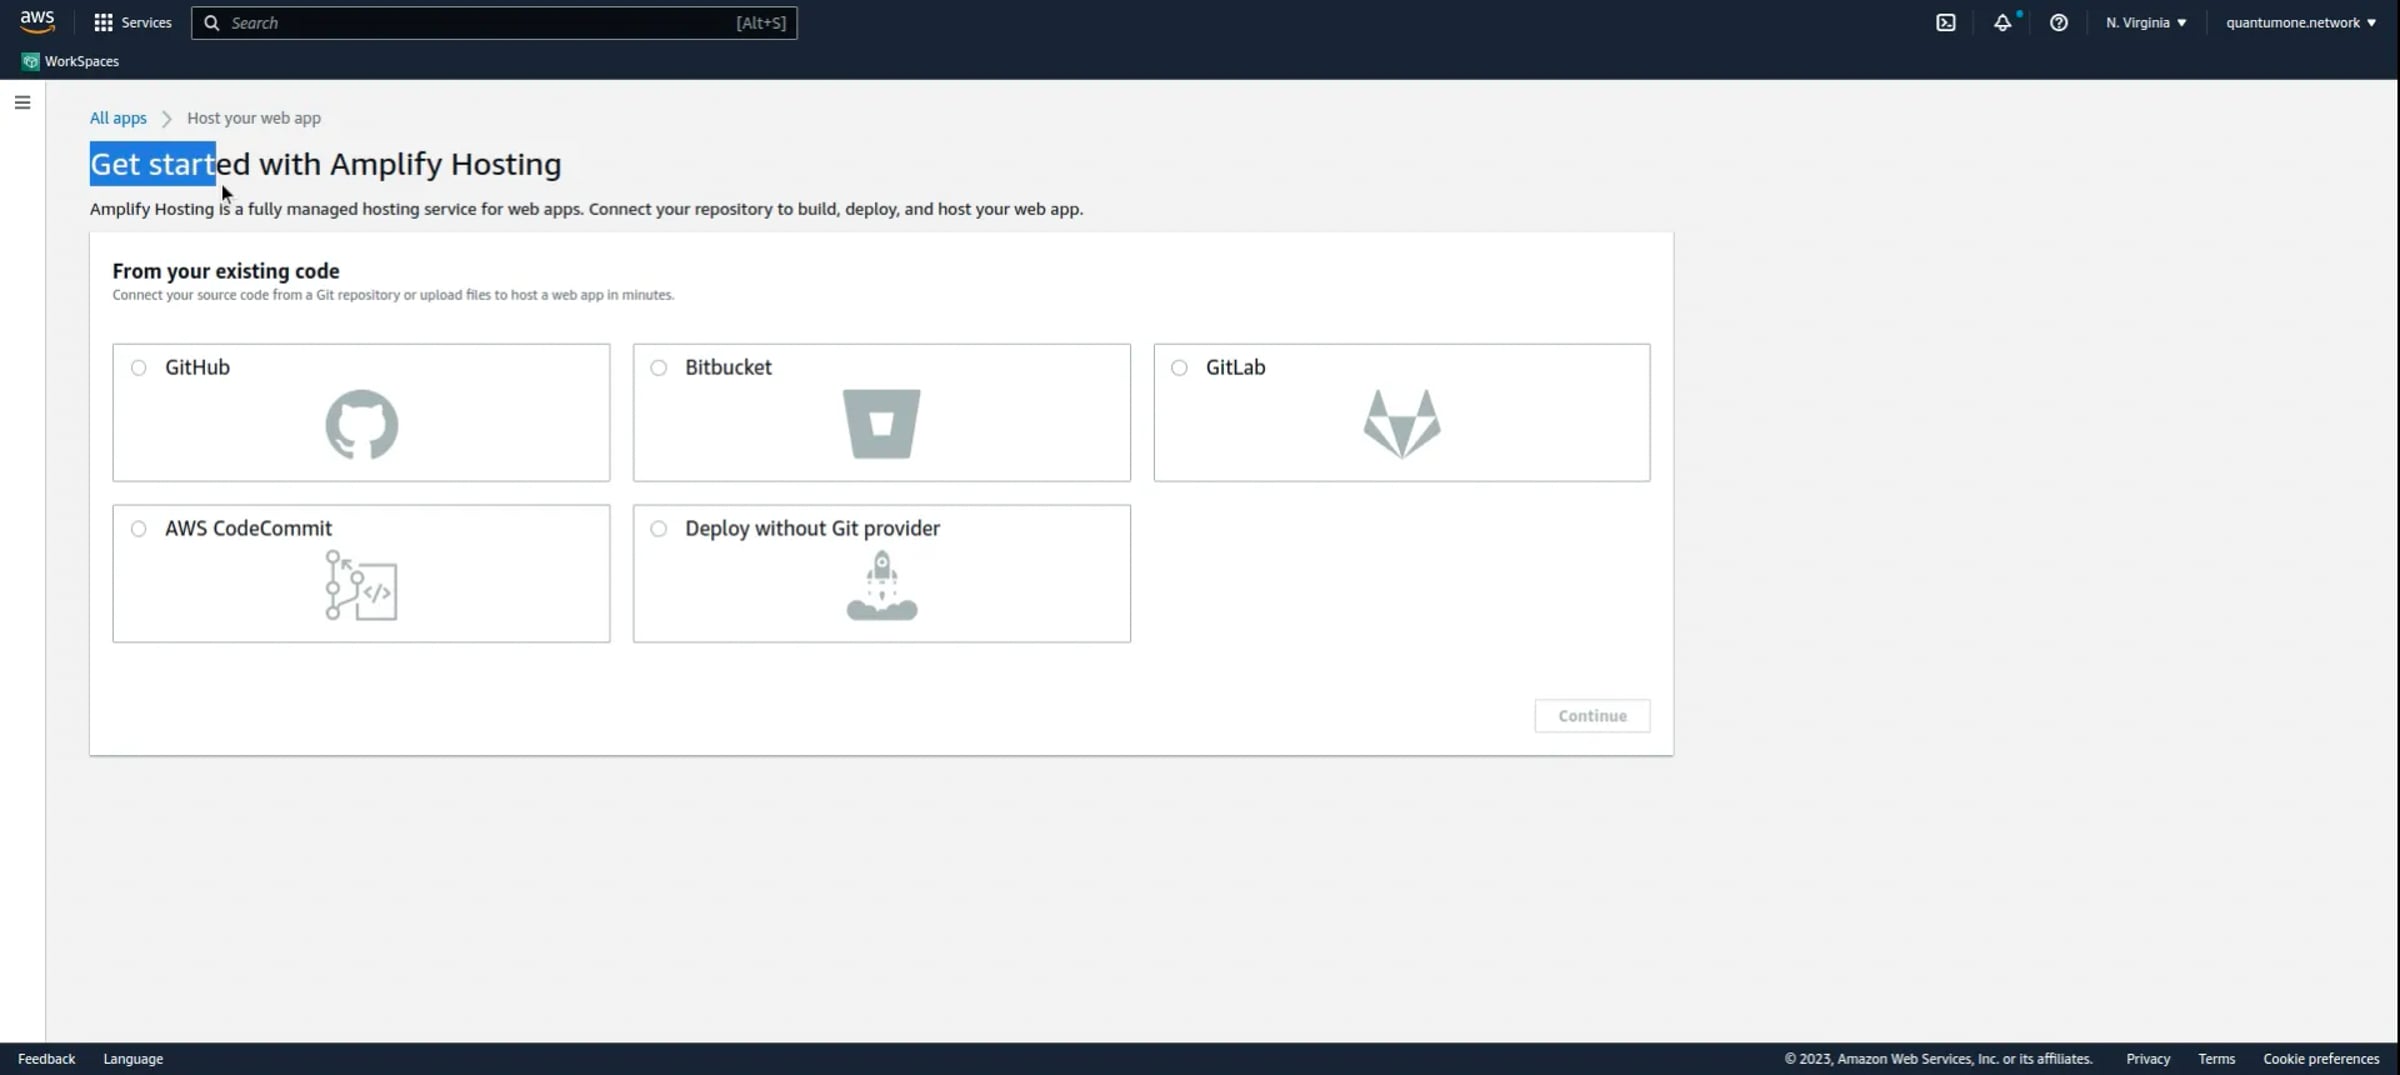Open the Language selector in footer
The width and height of the screenshot is (2400, 1075).
[x=133, y=1058]
